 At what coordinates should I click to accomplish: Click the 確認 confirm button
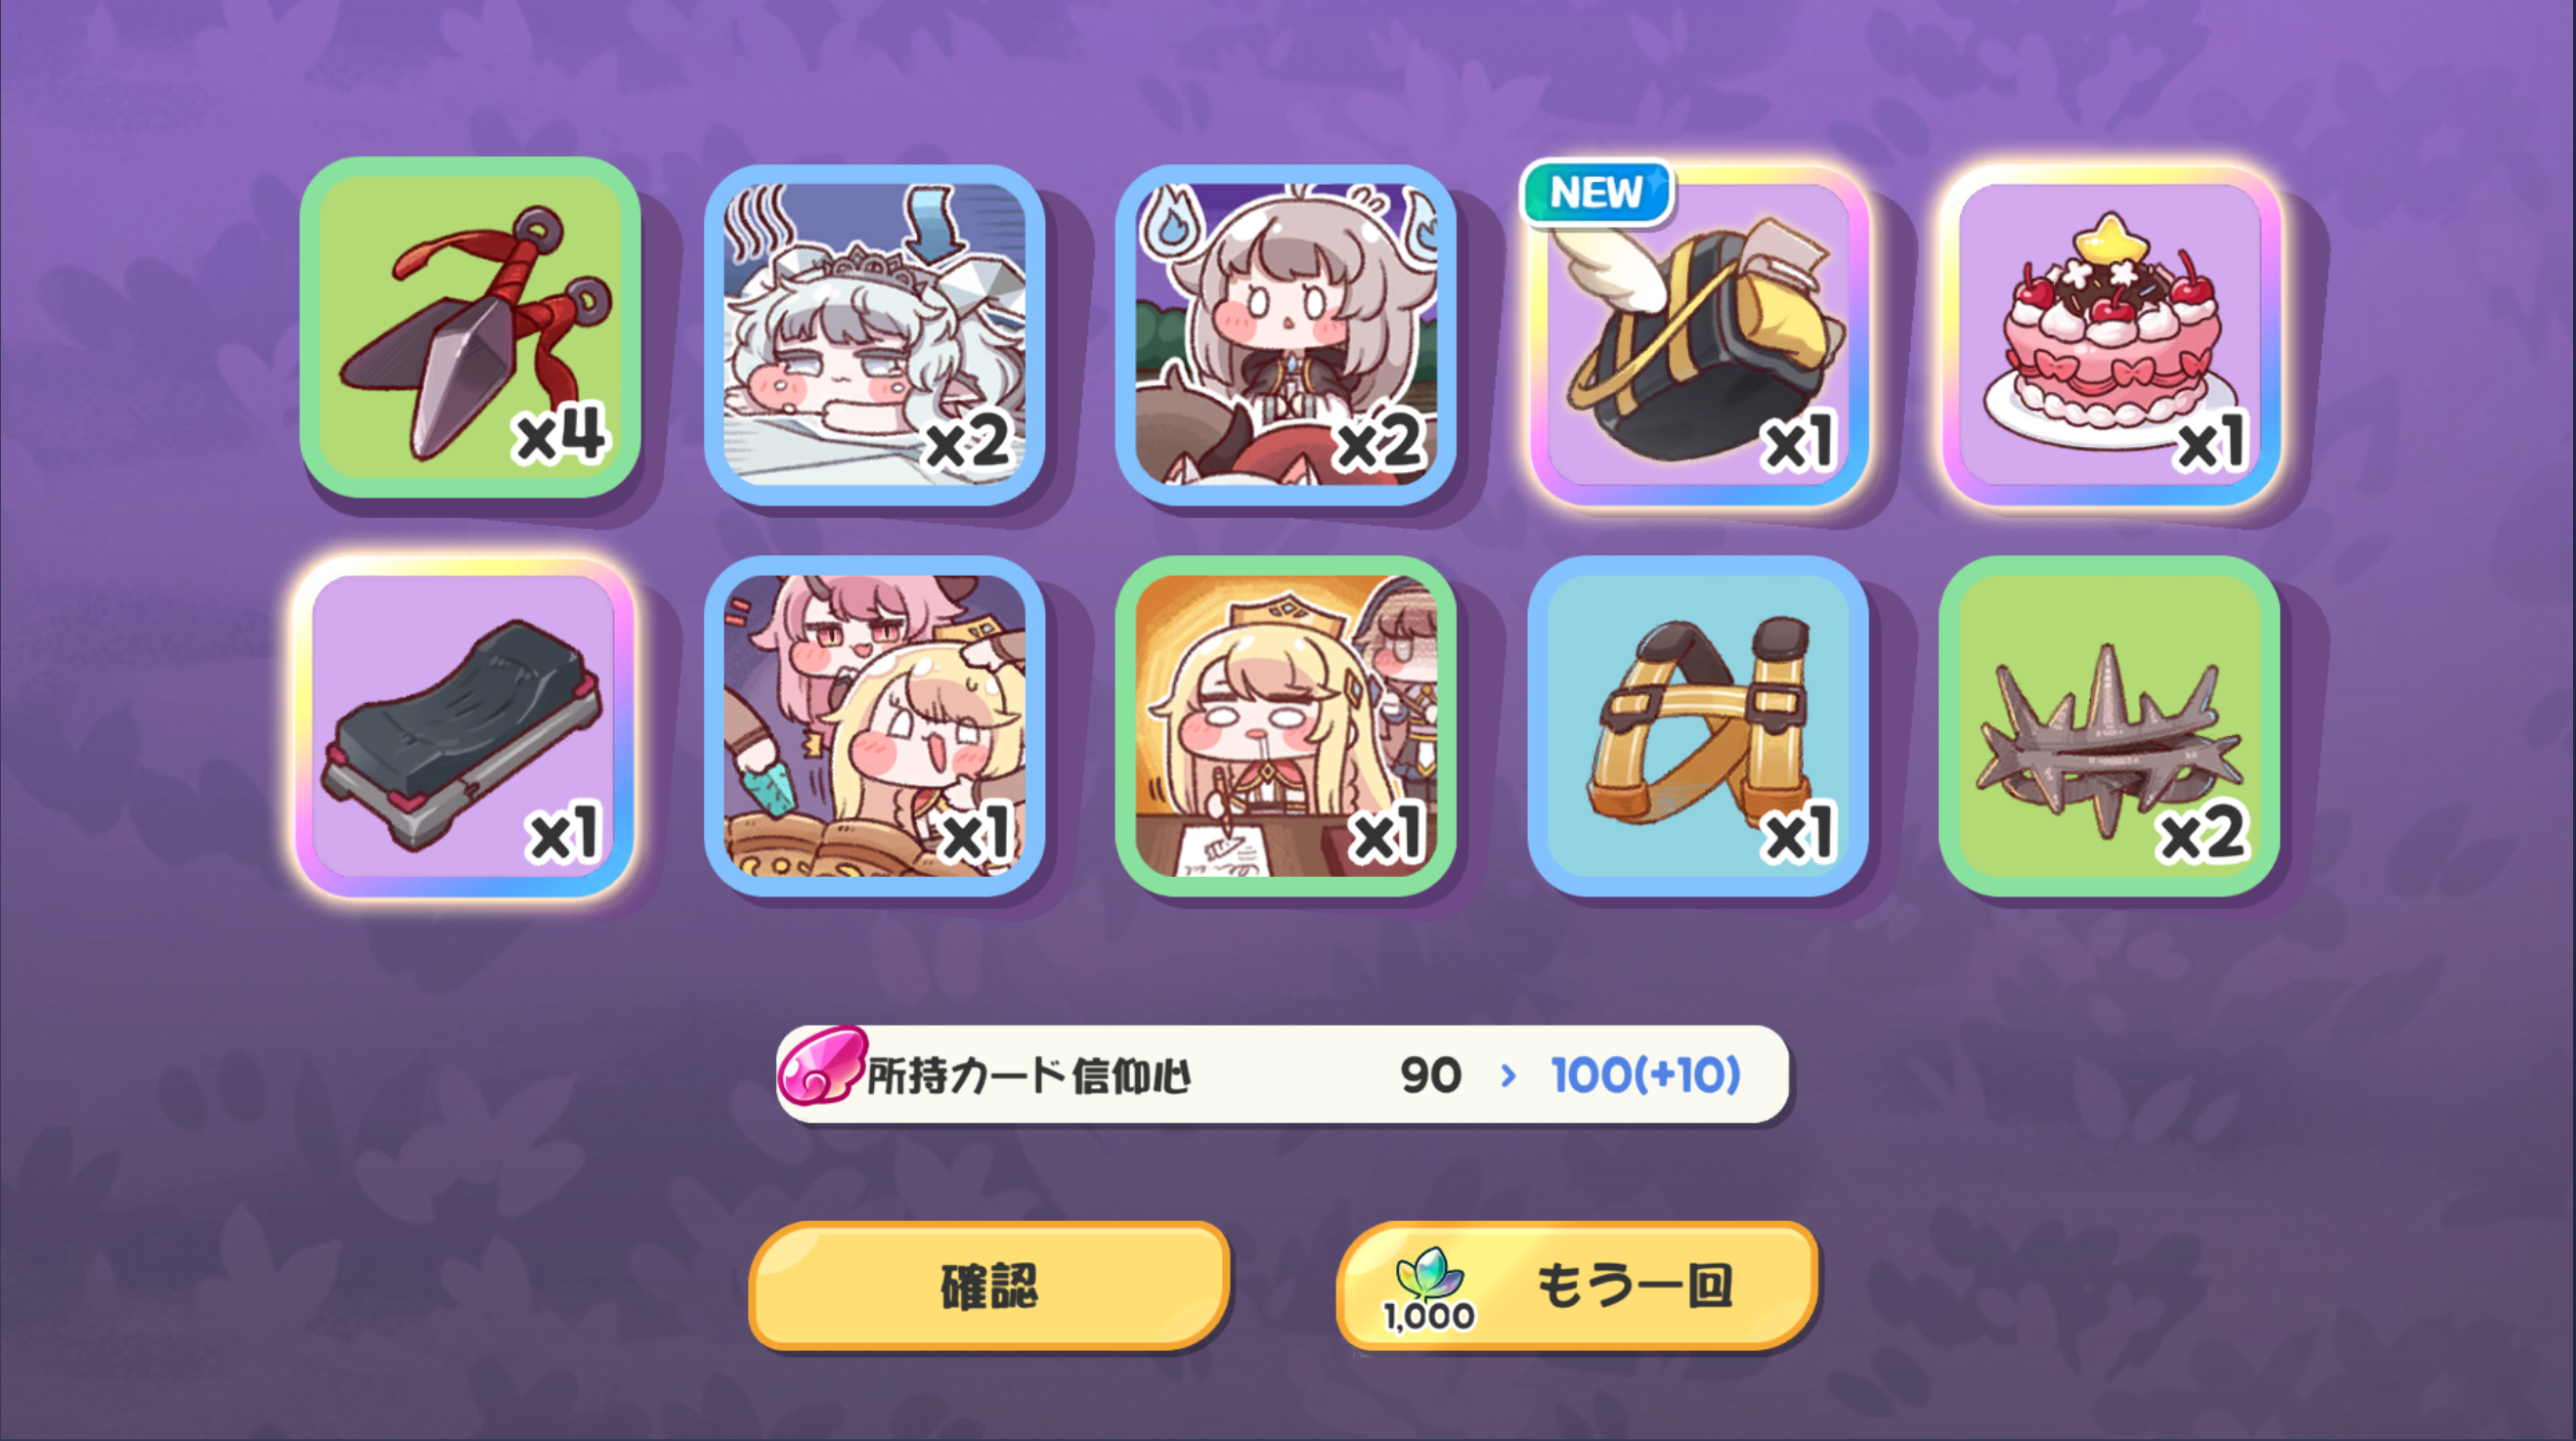click(x=989, y=1286)
